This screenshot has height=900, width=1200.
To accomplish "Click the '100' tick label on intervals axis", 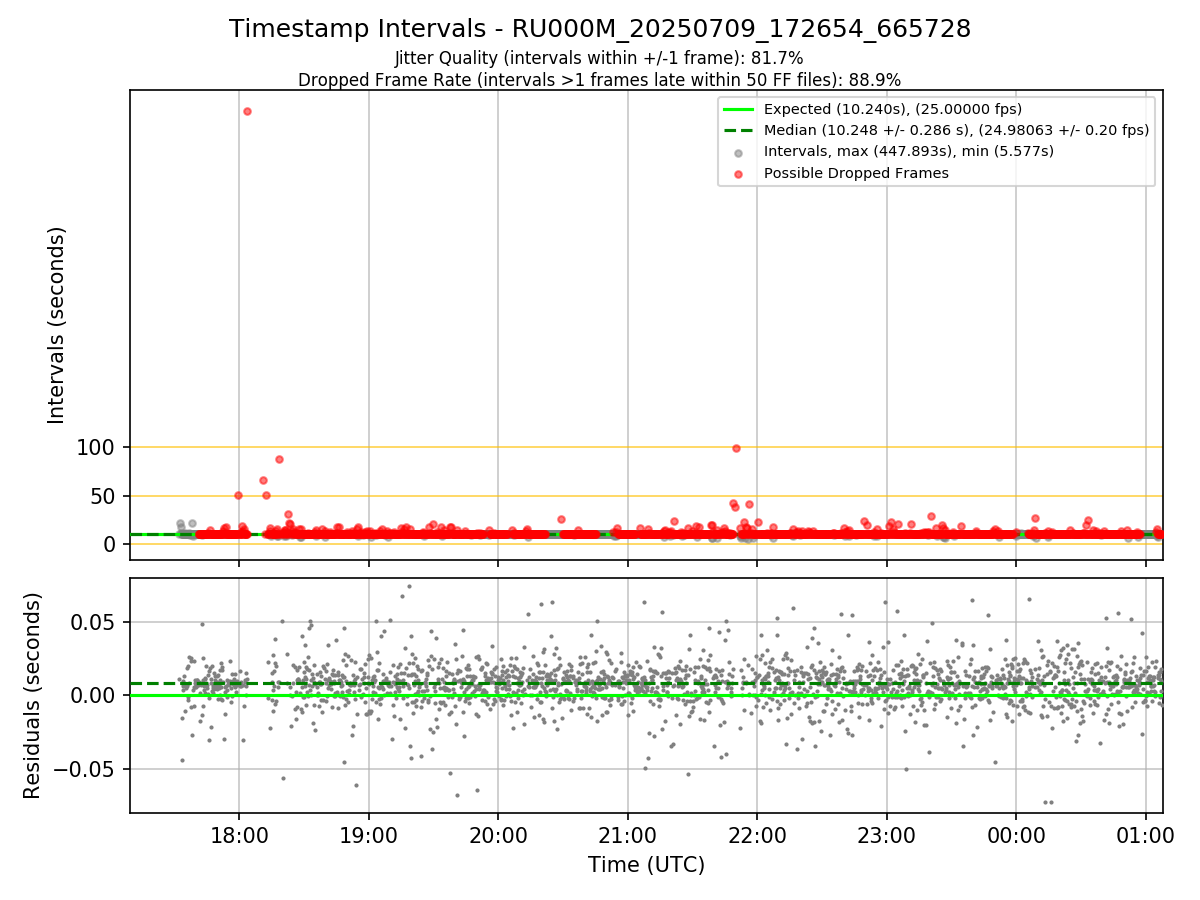I will tap(95, 447).
